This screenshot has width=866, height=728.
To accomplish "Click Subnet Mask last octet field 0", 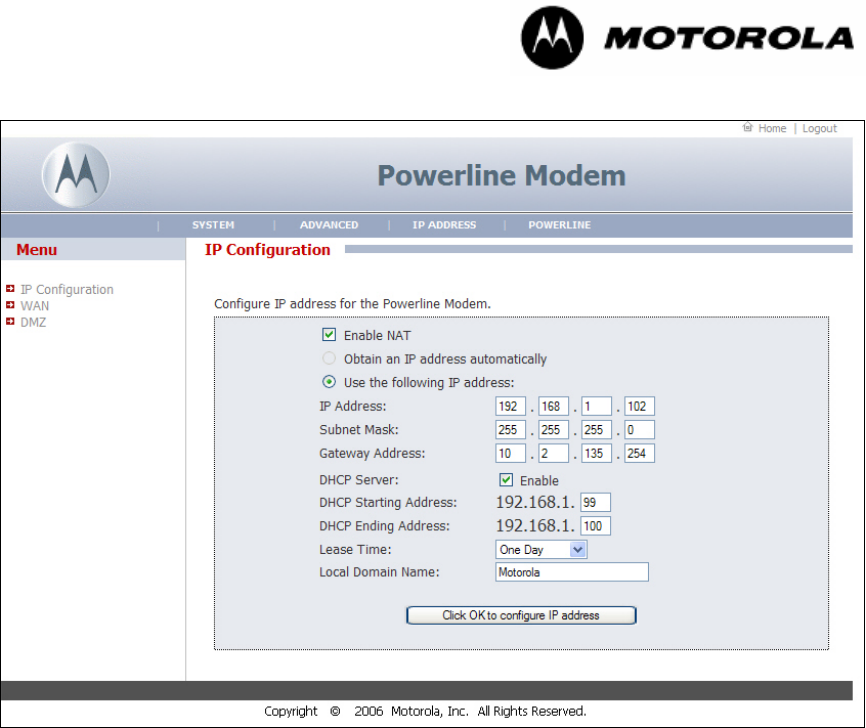I will pyautogui.click(x=640, y=430).
